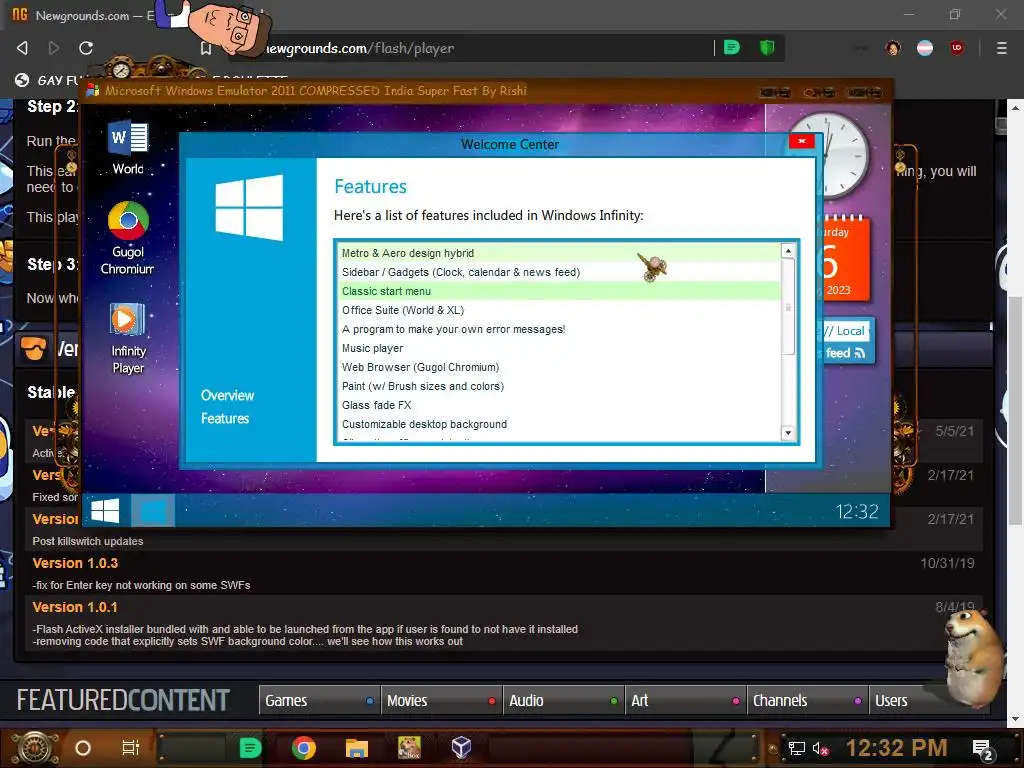
Task: Open Google Chrome from the taskbar
Action: click(304, 748)
